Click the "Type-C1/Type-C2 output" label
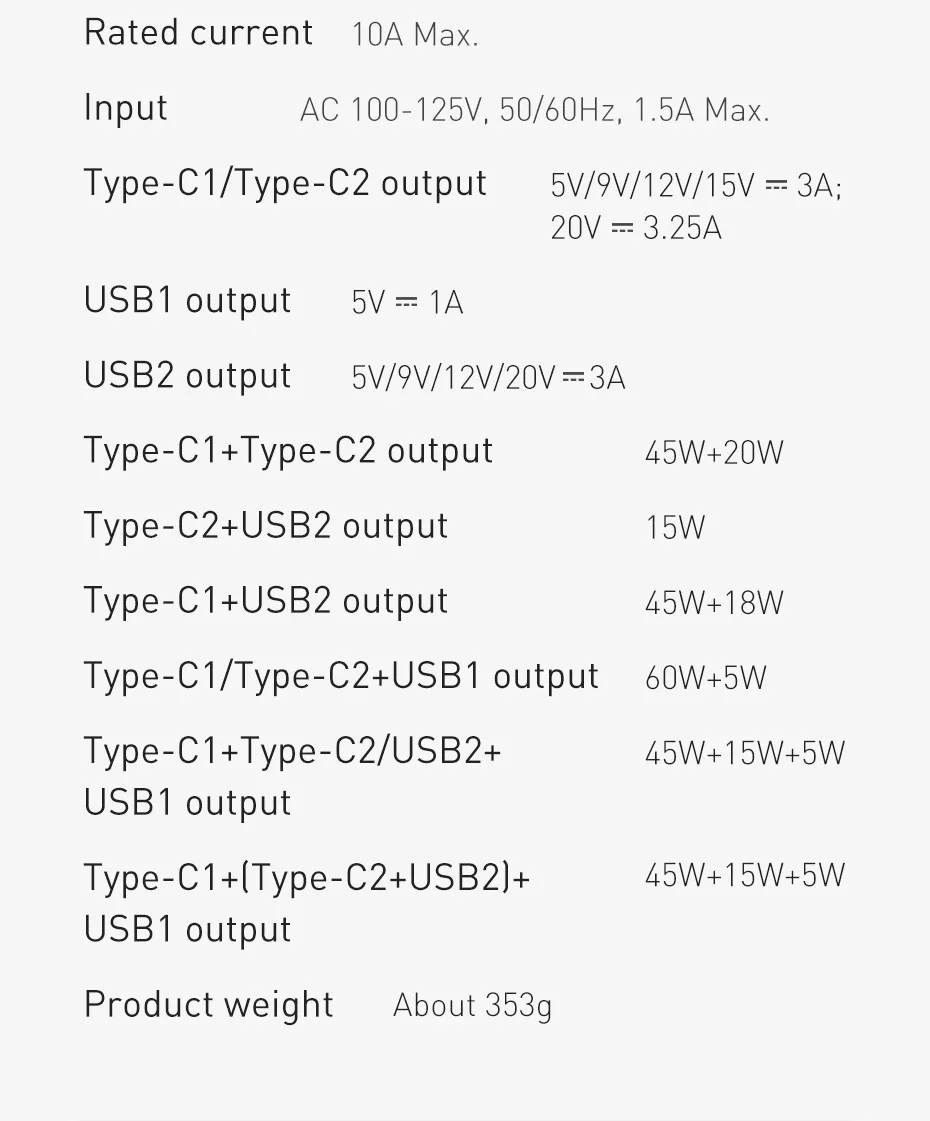Screen dimensions: 930x1121 285,184
